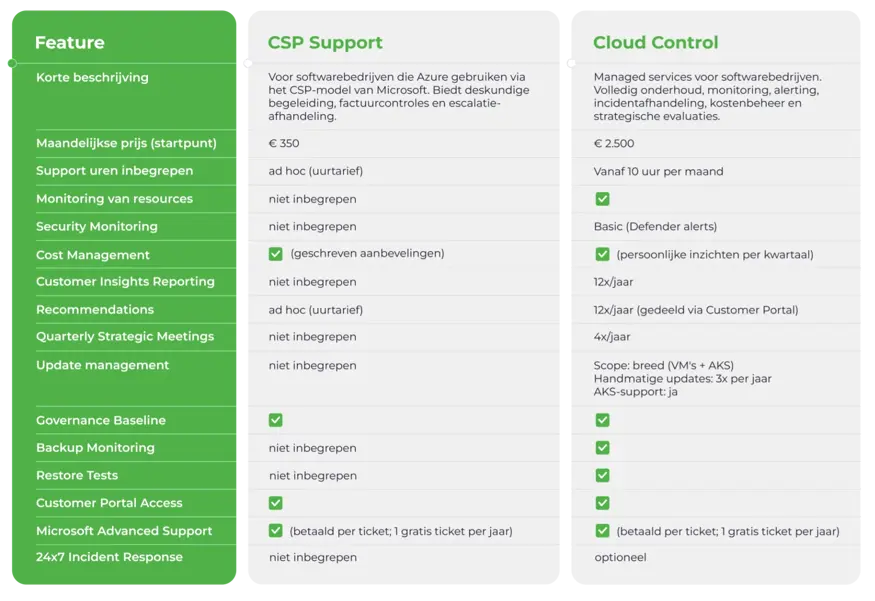Click the circle marker beside Feature column
875x601 pixels.
coord(11,63)
